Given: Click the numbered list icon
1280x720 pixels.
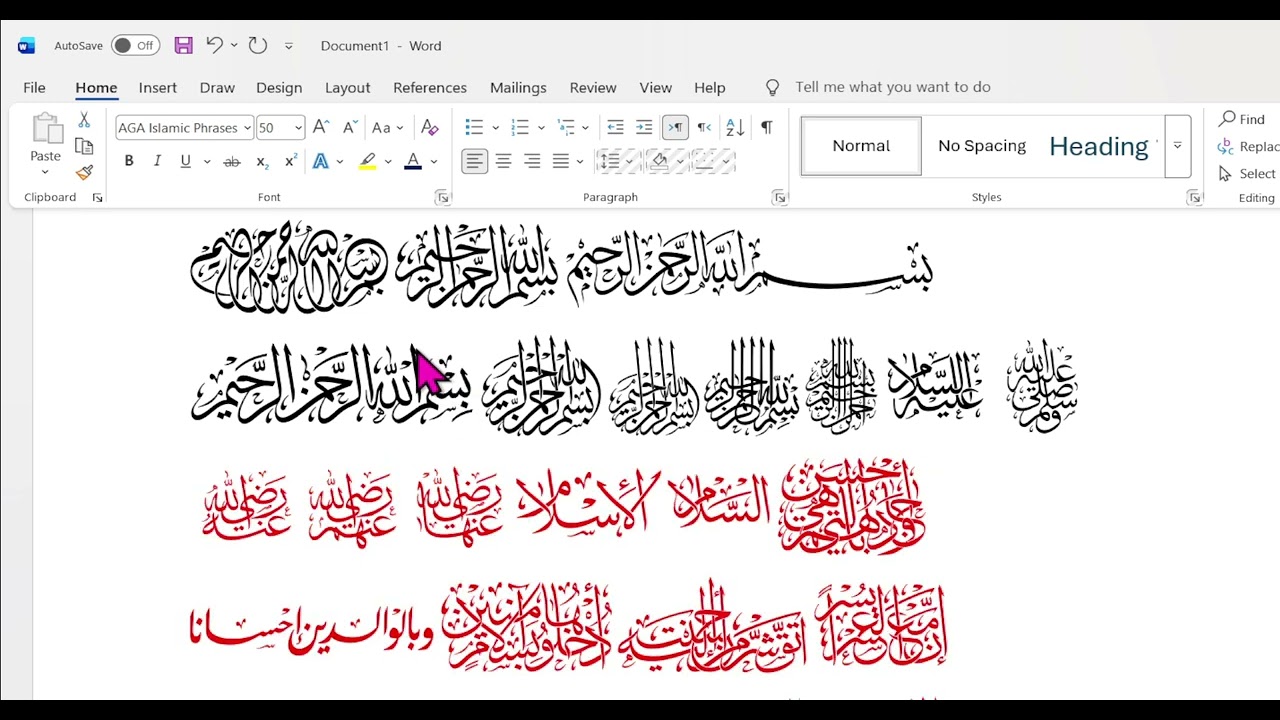Looking at the screenshot, I should pos(520,127).
